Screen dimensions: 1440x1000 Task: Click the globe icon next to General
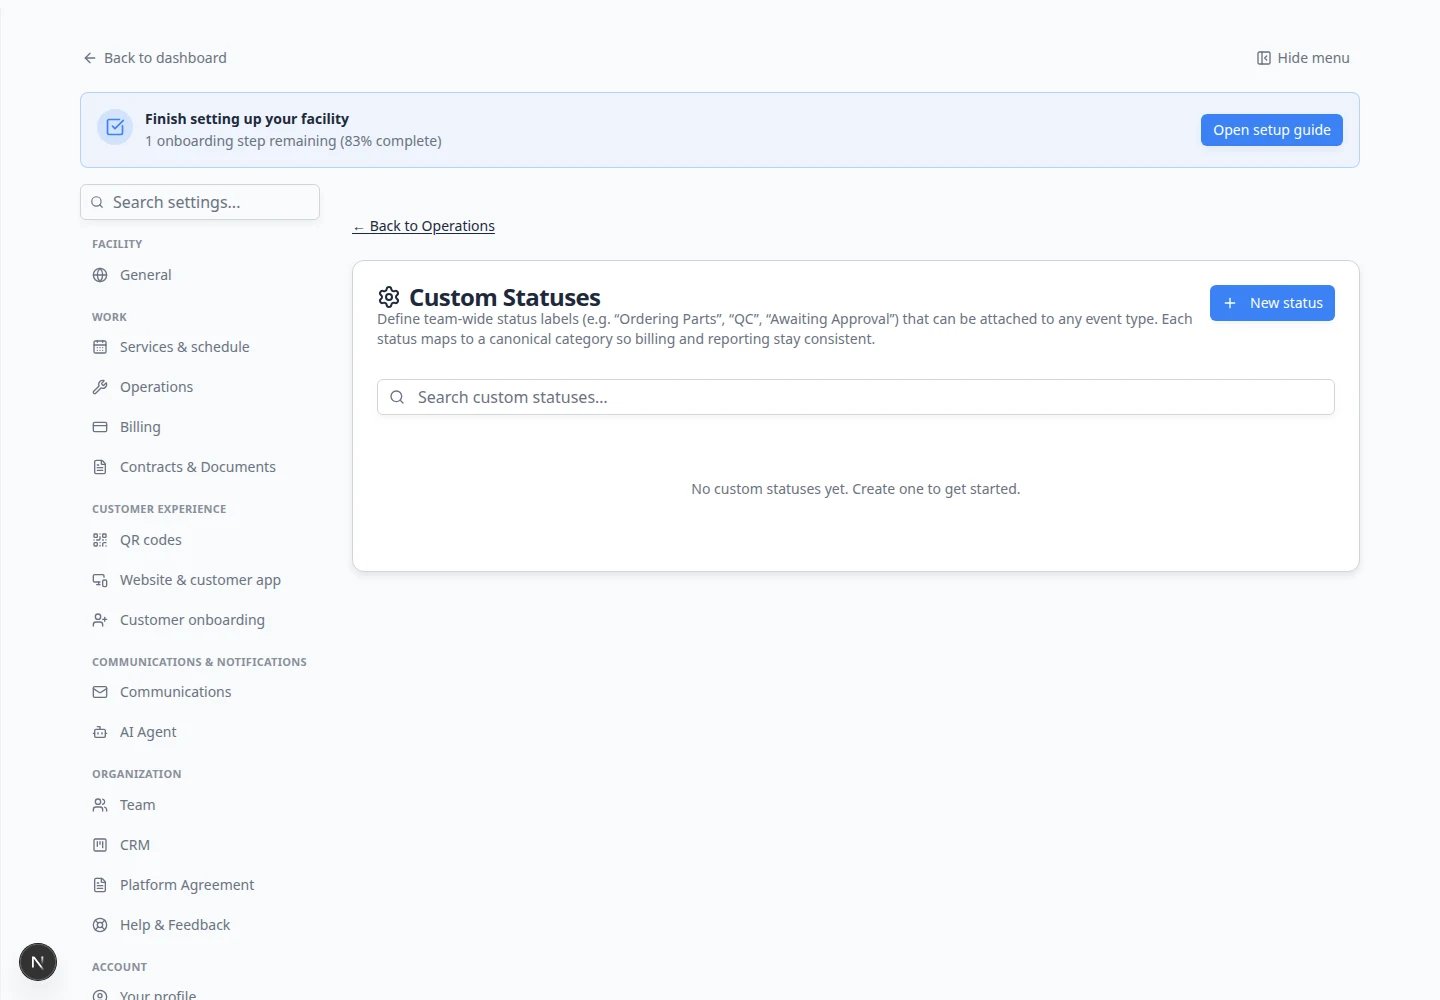[x=100, y=275]
